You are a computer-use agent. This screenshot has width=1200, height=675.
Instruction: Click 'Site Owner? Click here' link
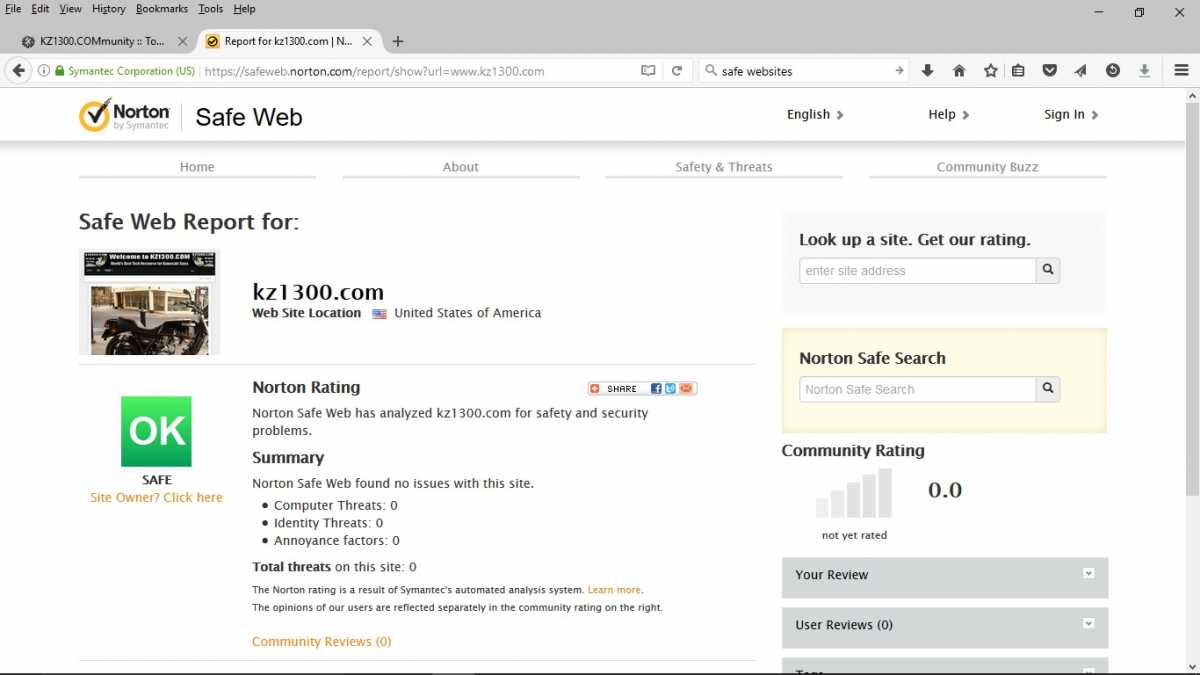pyautogui.click(x=156, y=498)
